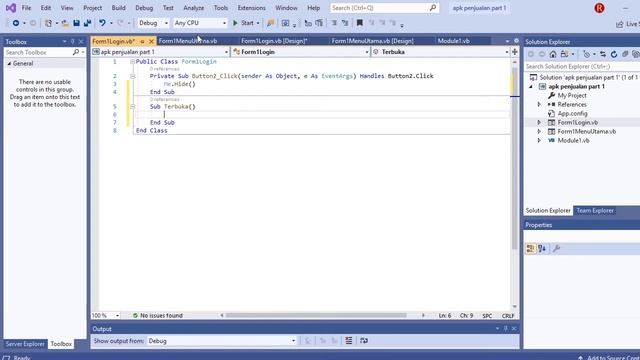Expand the References node
Viewport: 640px width, 360px height.
tap(539, 104)
